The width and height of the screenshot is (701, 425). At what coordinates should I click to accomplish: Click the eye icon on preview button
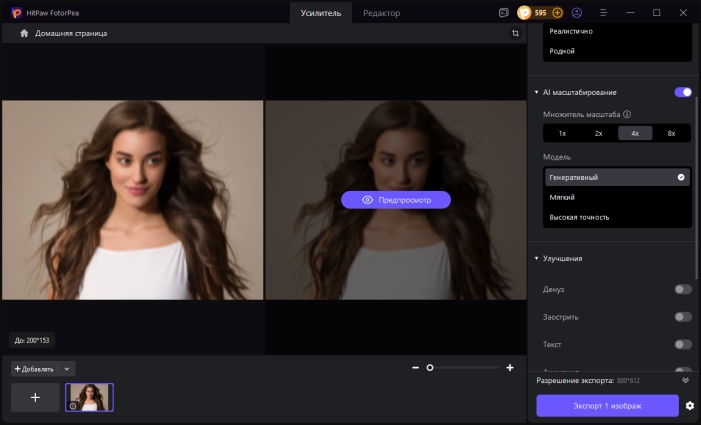[x=367, y=200]
